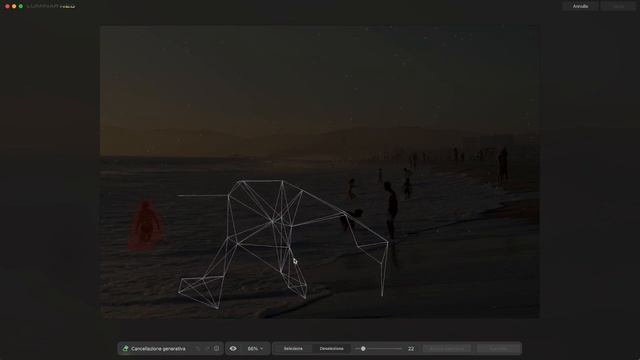Click the info panel icon in toolbar

tap(216, 349)
